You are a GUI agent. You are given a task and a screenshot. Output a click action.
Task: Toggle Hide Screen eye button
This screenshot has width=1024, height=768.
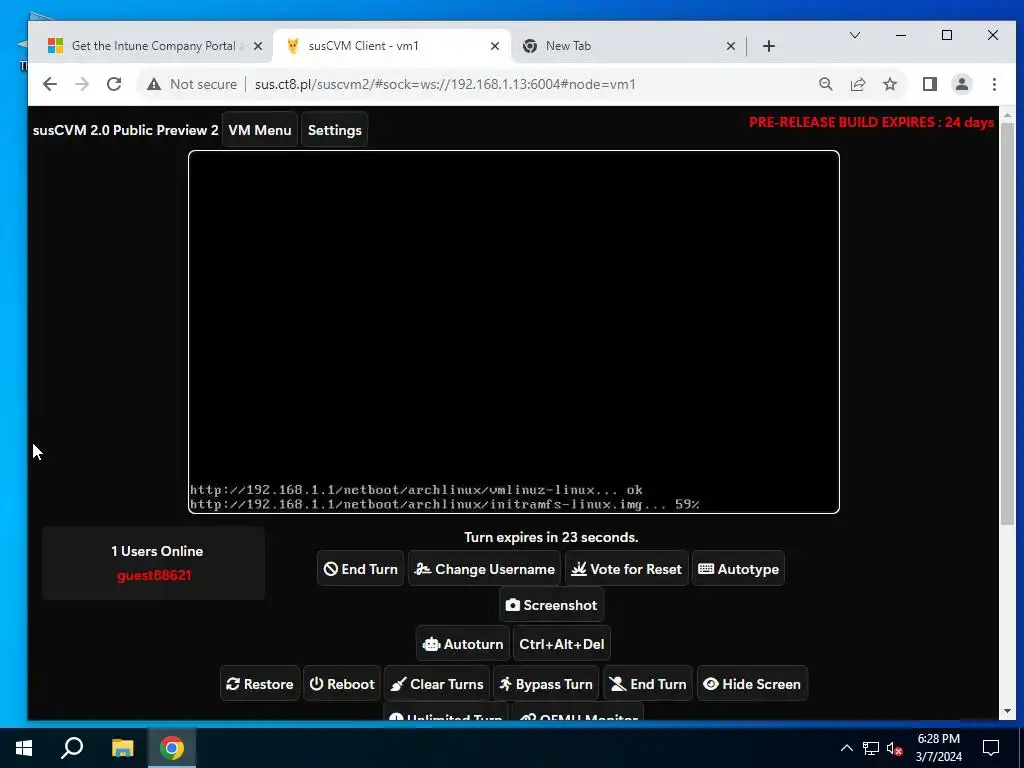point(752,684)
